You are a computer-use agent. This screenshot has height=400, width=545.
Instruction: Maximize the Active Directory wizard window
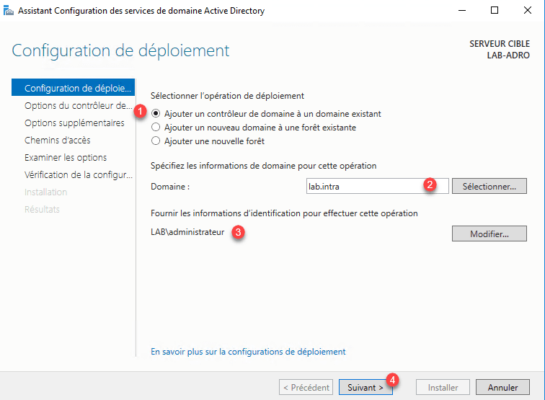click(x=494, y=10)
